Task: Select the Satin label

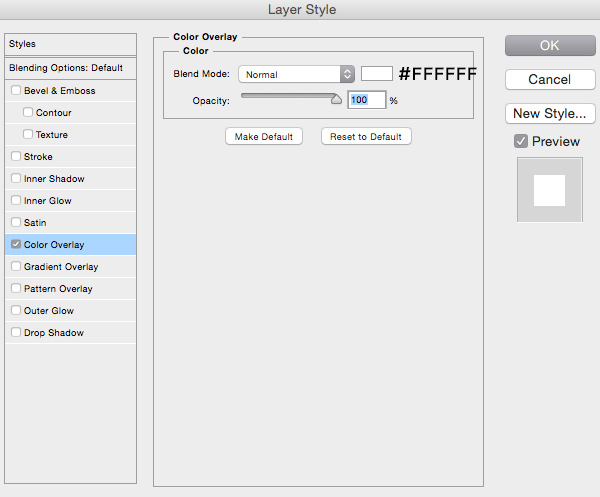Action: (35, 223)
